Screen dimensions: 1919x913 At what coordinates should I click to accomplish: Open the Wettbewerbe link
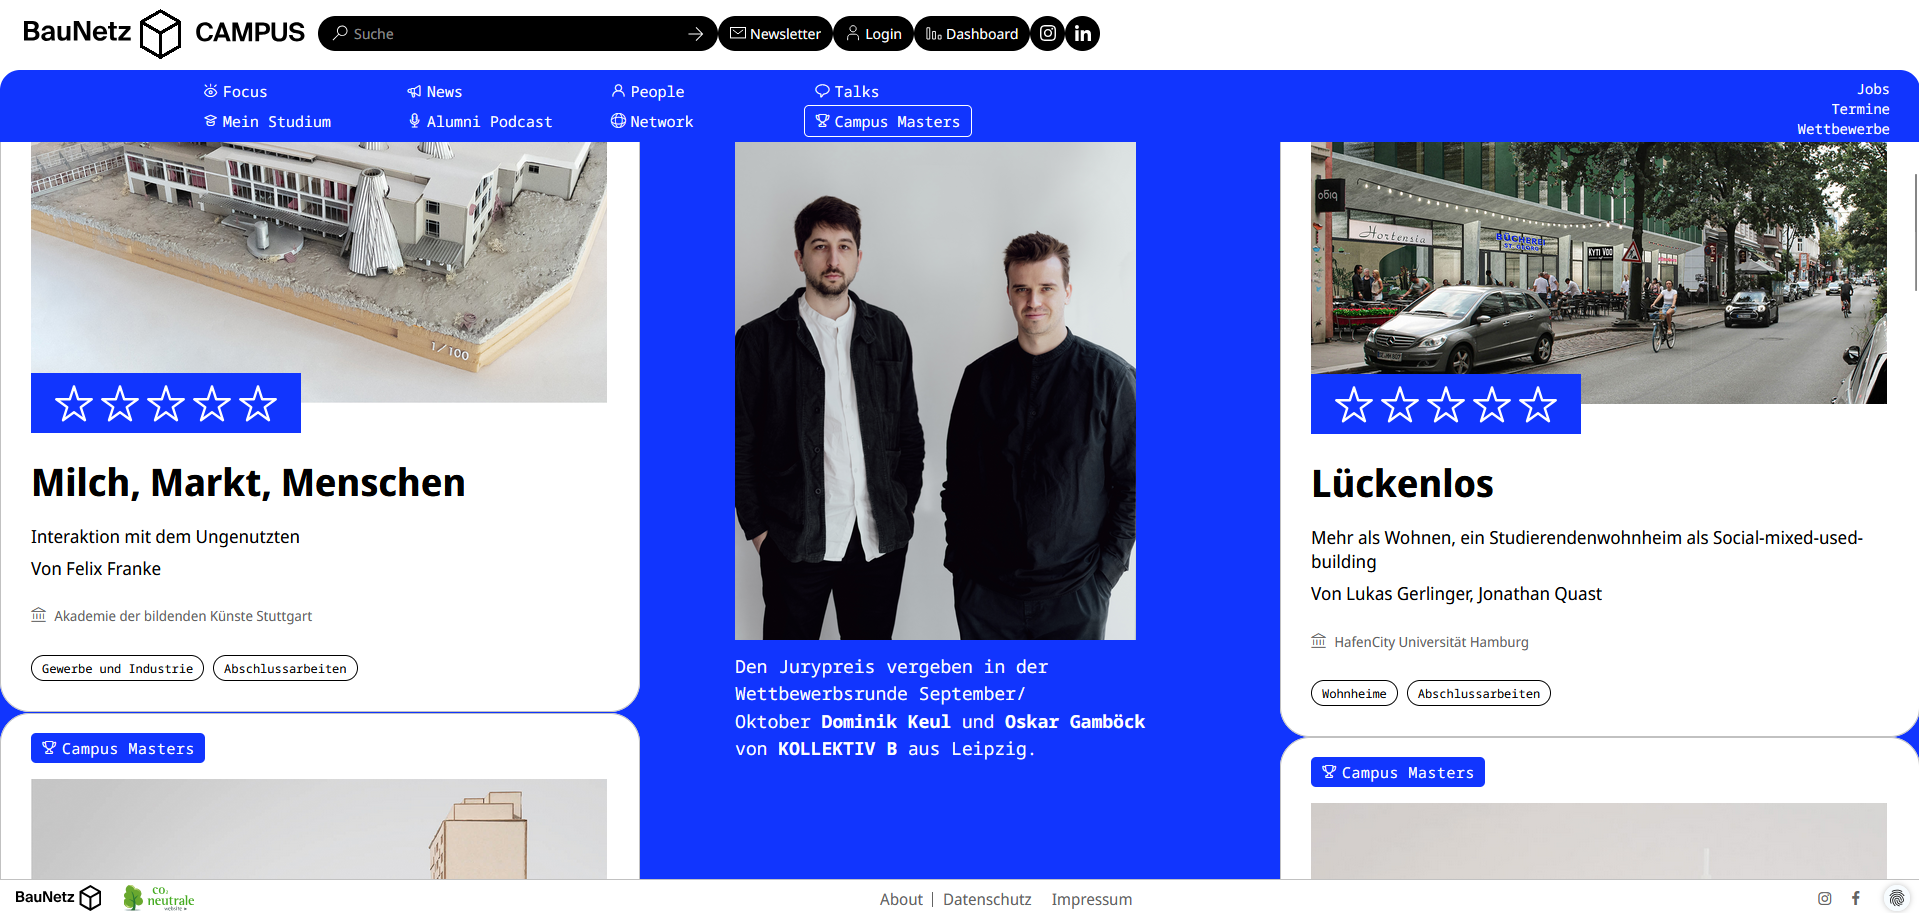(x=1843, y=129)
